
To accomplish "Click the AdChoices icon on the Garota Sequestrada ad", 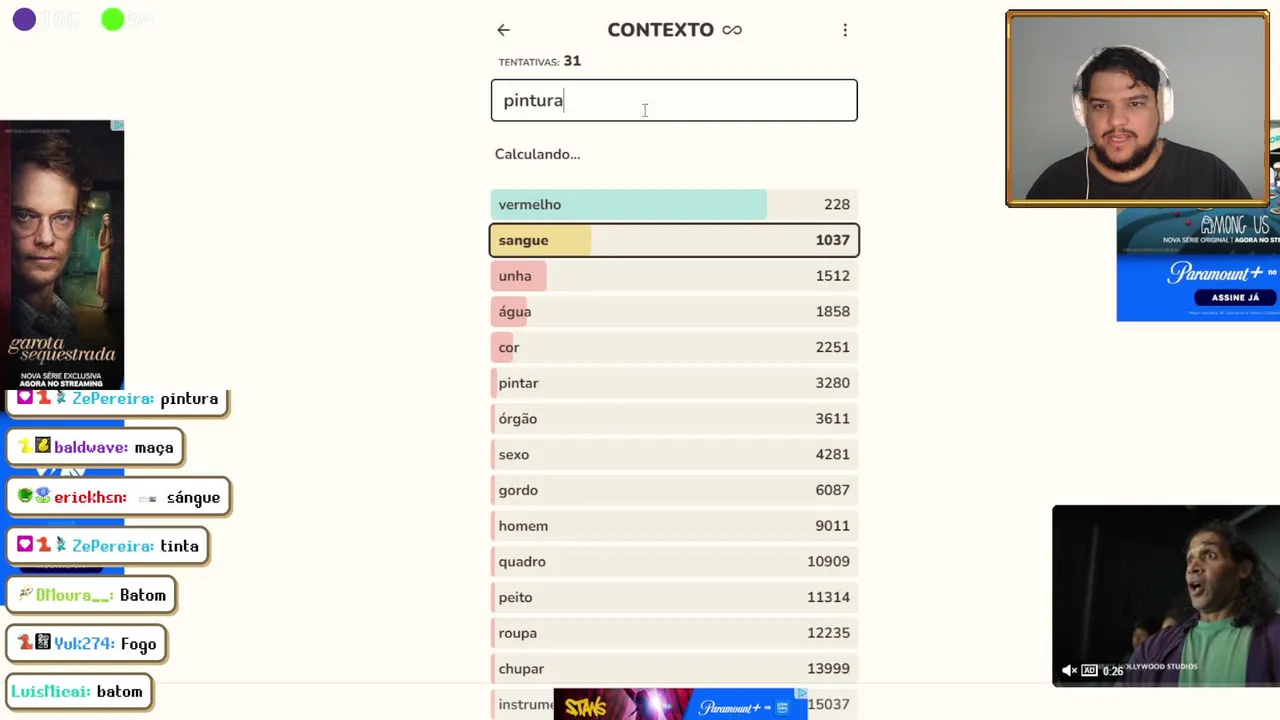I will tap(117, 125).
